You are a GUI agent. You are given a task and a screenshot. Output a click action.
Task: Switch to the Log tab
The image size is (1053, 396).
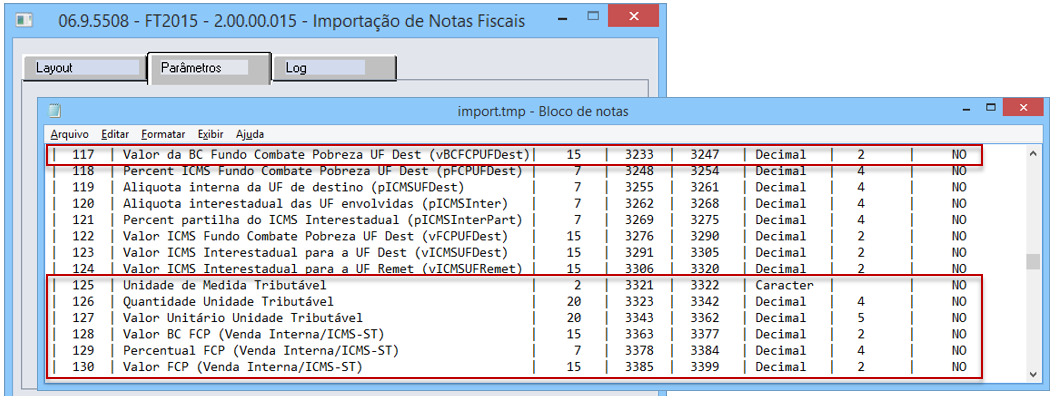(x=334, y=68)
